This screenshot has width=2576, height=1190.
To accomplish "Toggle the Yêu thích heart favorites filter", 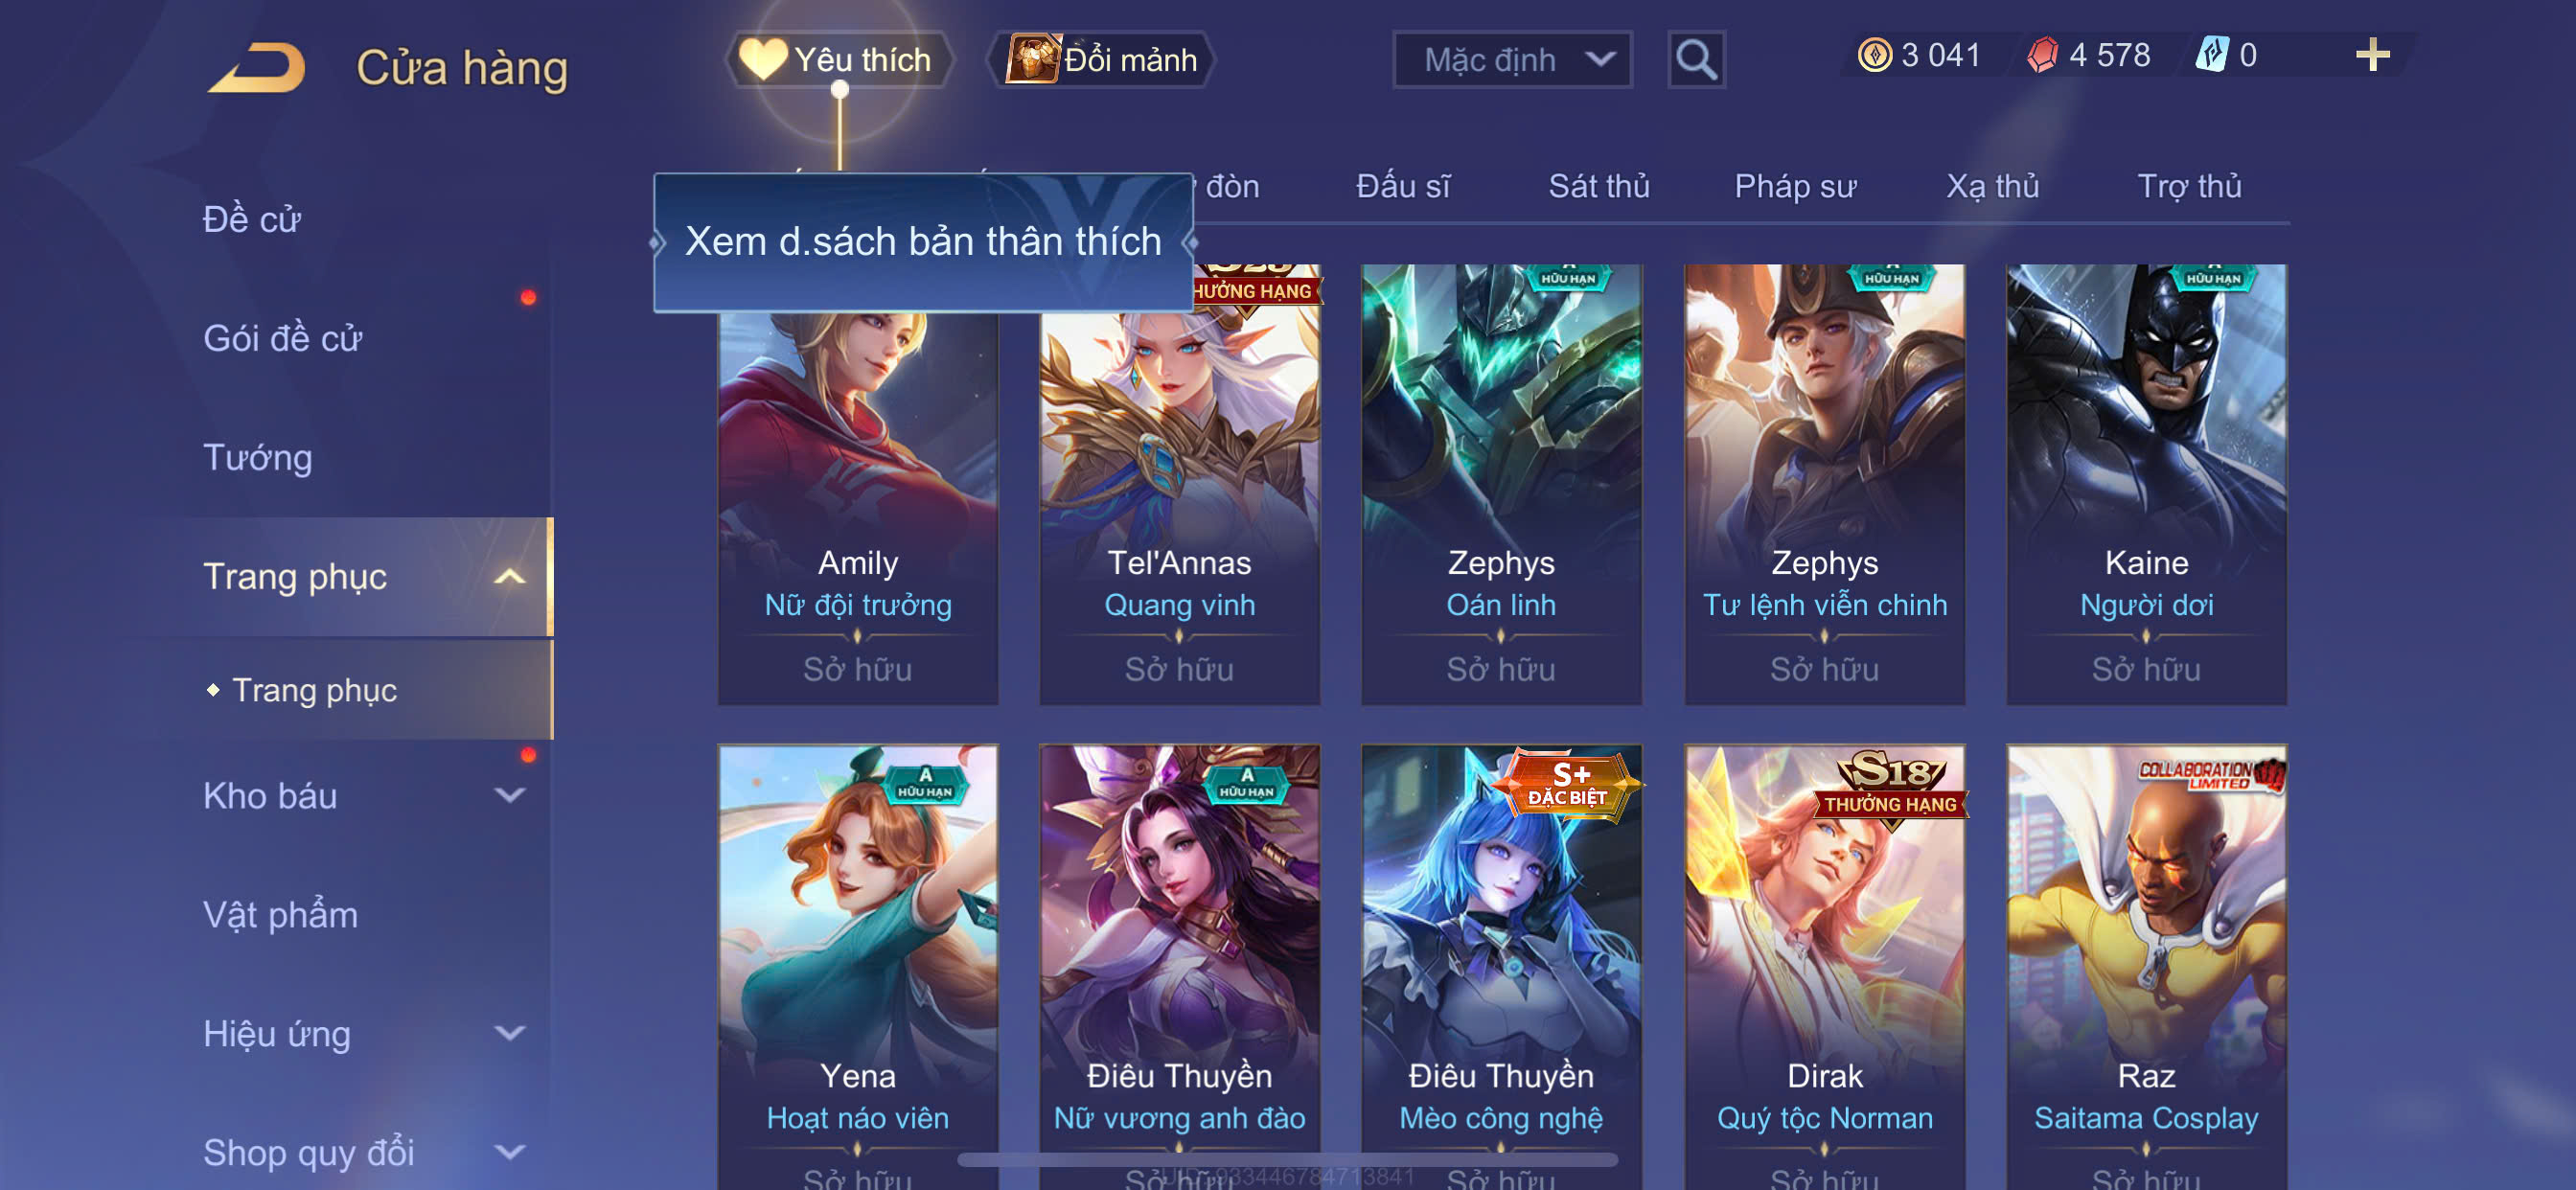I will 838,60.
